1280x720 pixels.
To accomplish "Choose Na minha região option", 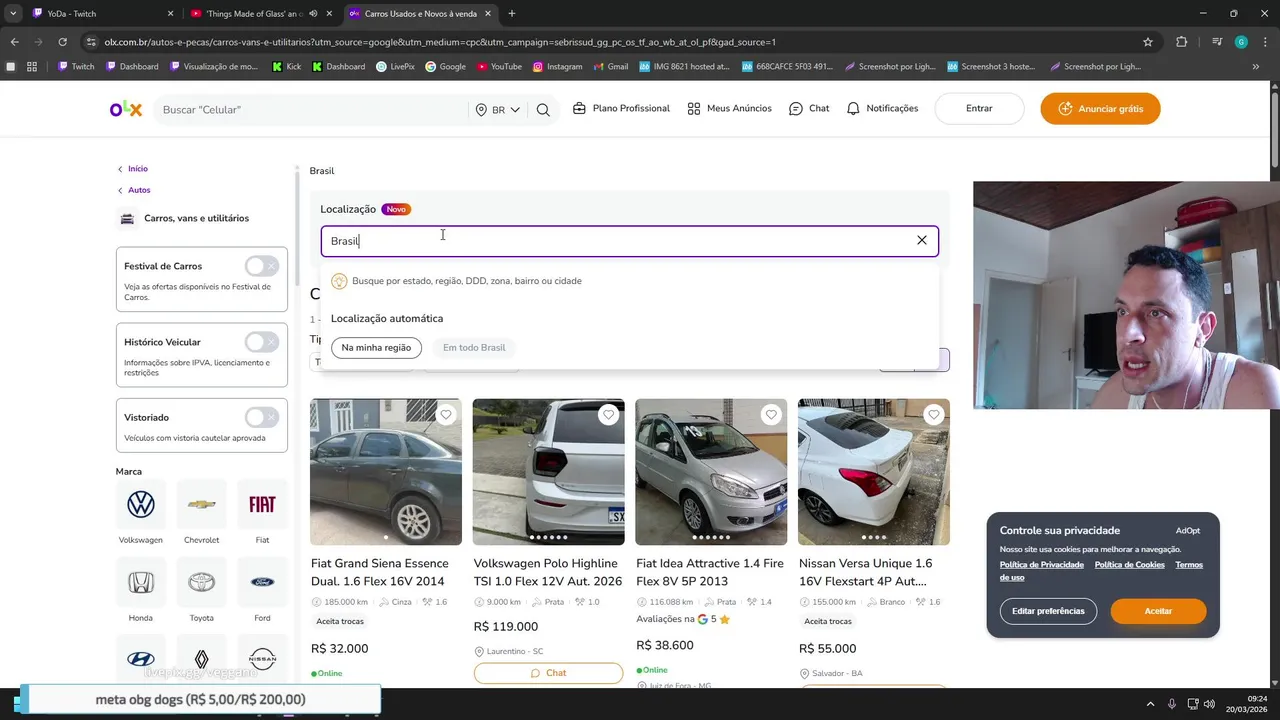I will (x=376, y=347).
